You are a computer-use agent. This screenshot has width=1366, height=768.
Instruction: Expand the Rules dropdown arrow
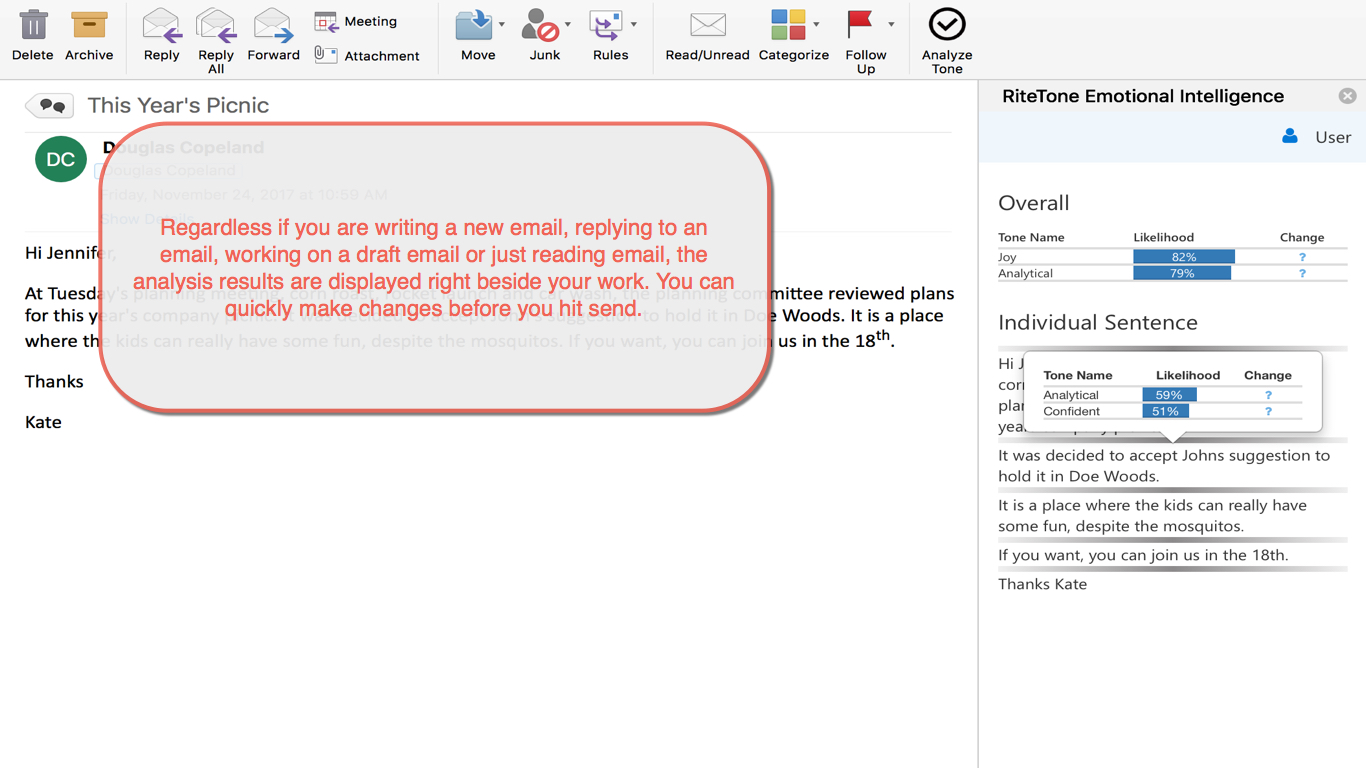634,24
